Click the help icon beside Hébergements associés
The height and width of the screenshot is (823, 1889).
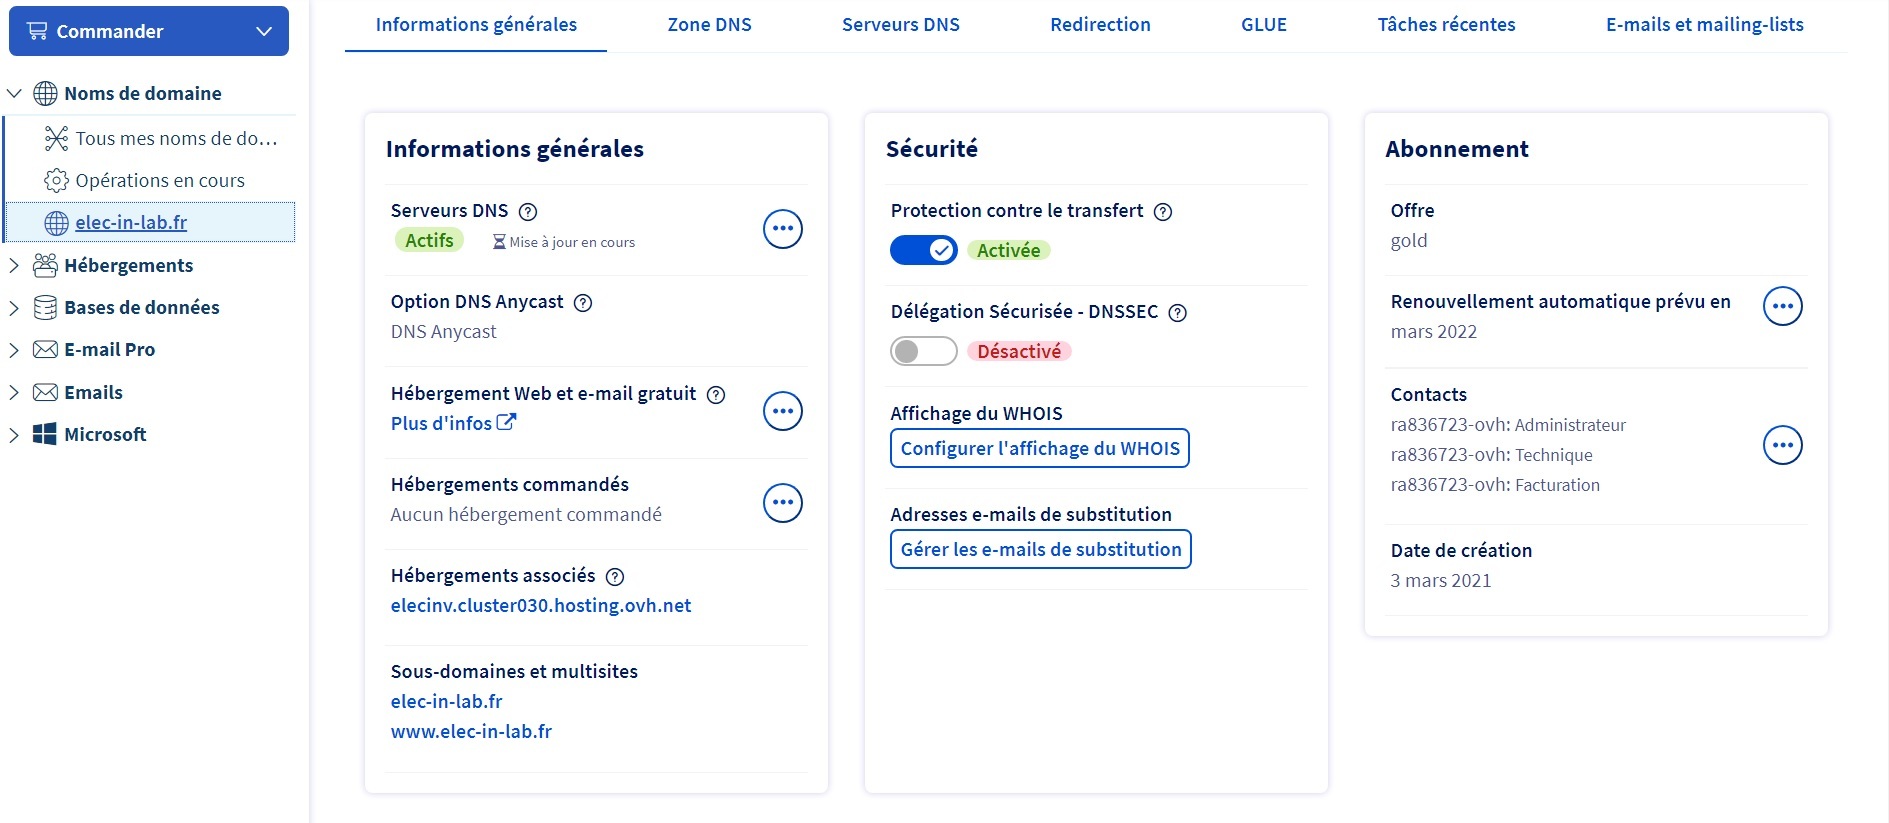(615, 577)
